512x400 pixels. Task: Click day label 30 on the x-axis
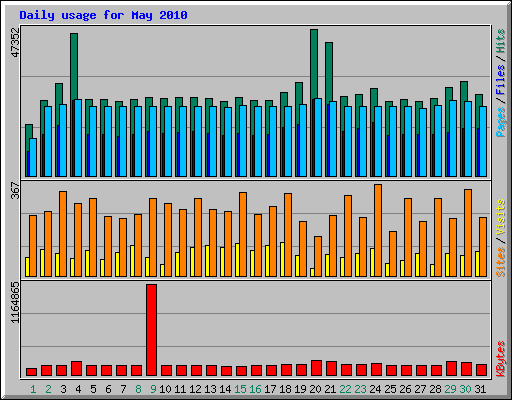tap(465, 389)
